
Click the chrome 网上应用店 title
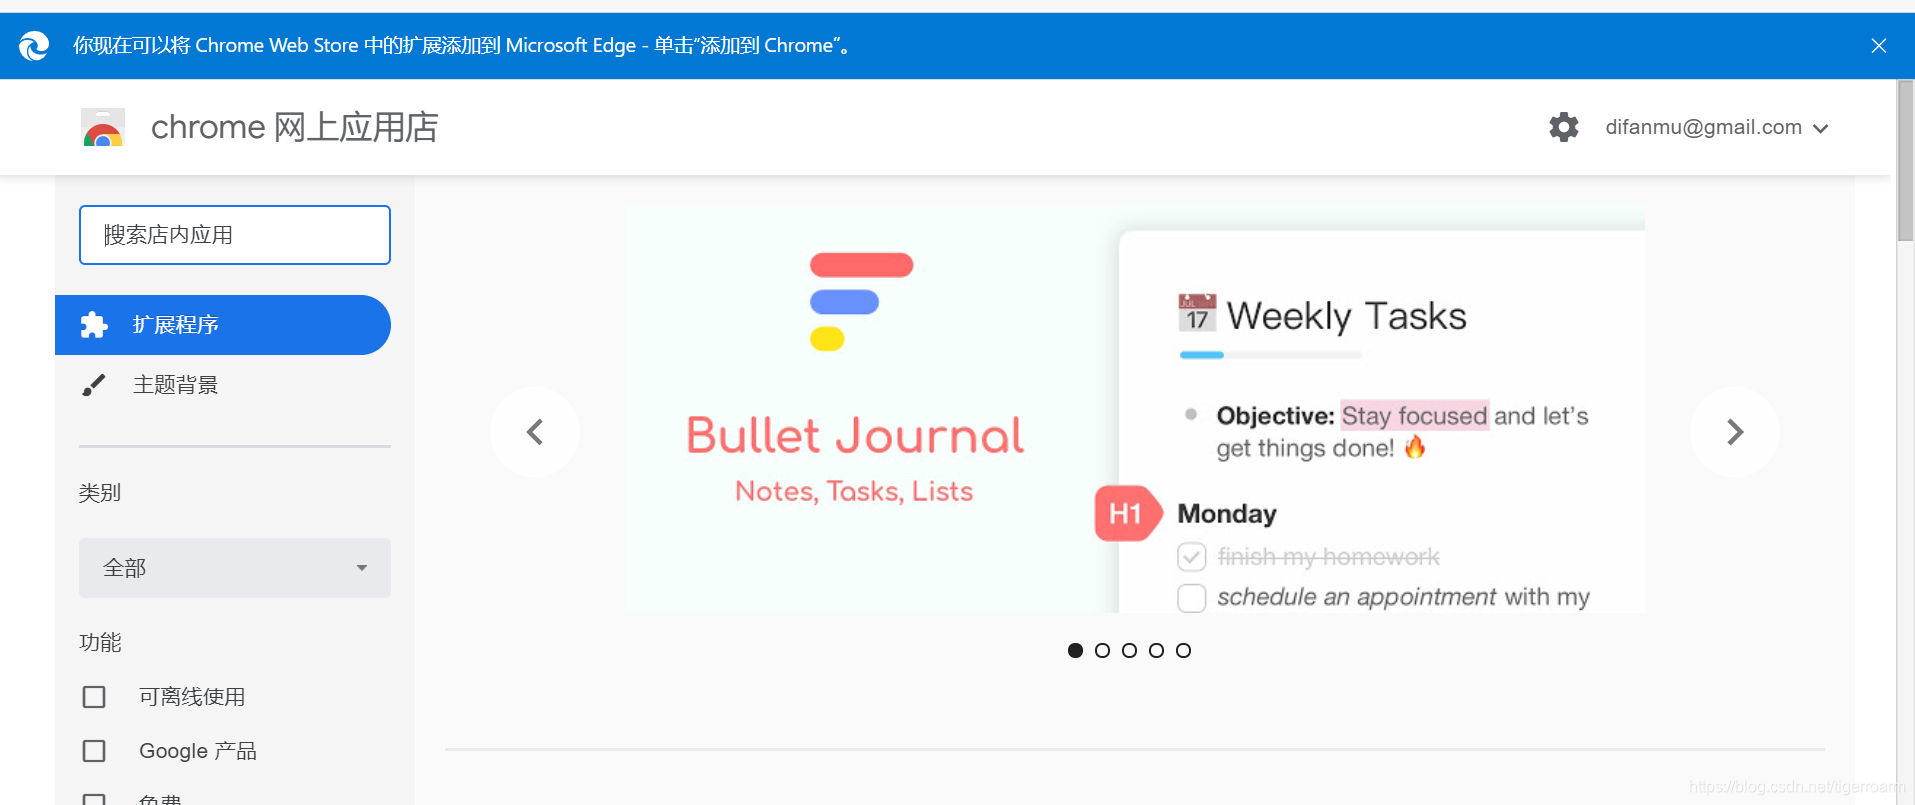pos(294,128)
